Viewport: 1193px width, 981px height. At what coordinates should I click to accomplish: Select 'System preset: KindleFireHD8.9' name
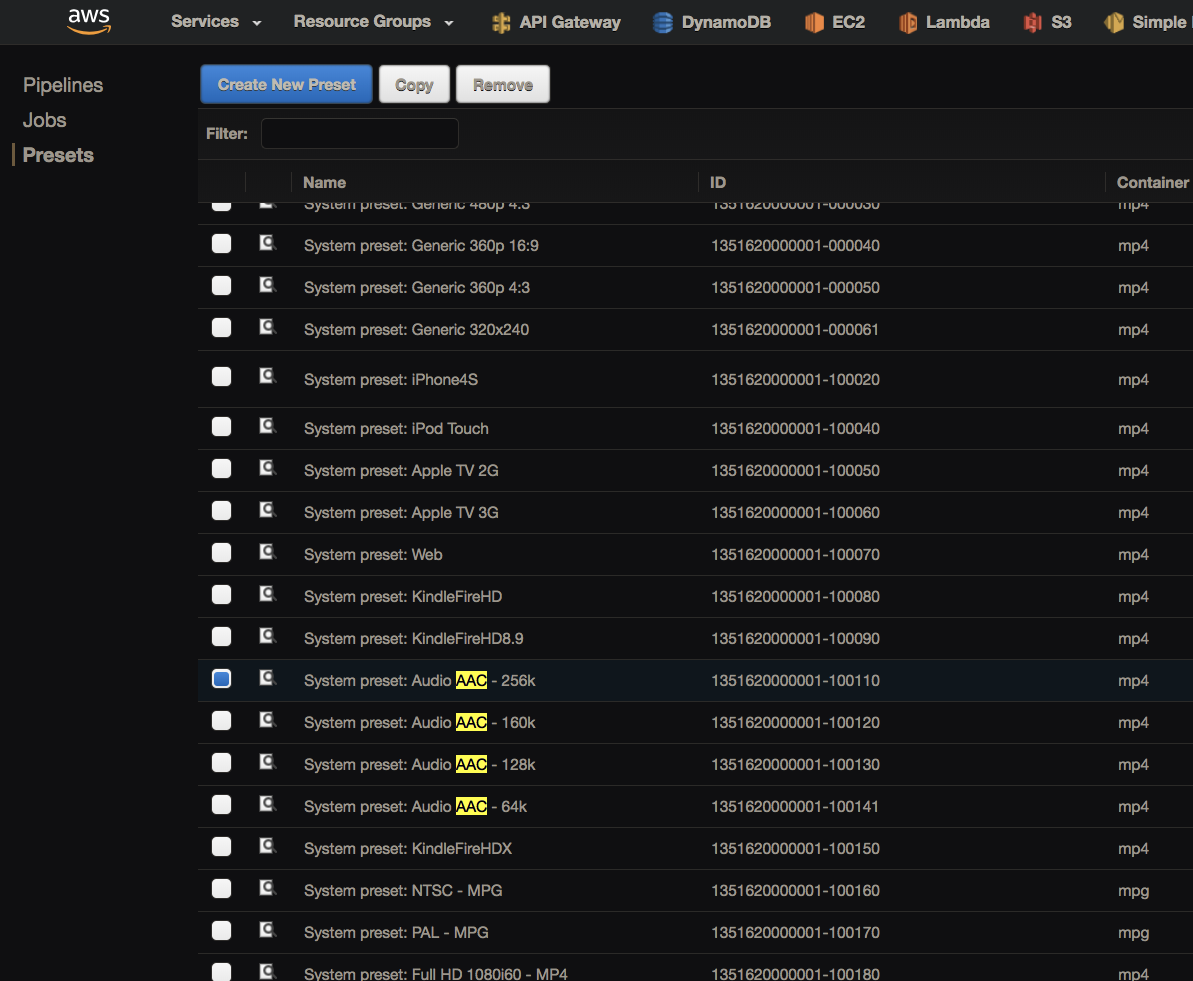414,639
